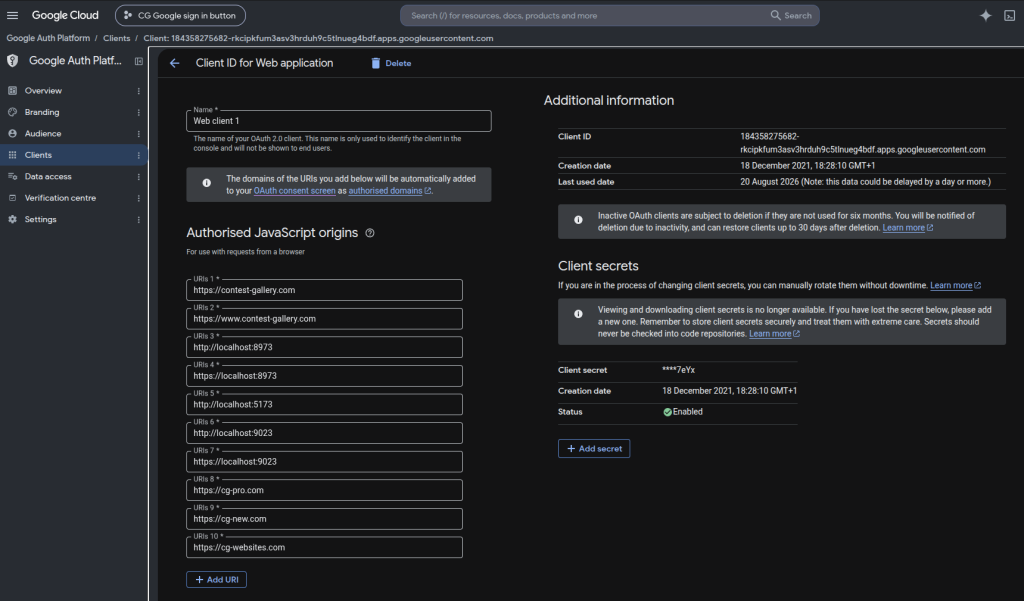Edit URIs 1 field https://contest-gallery.com
1024x601 pixels.
tap(324, 290)
